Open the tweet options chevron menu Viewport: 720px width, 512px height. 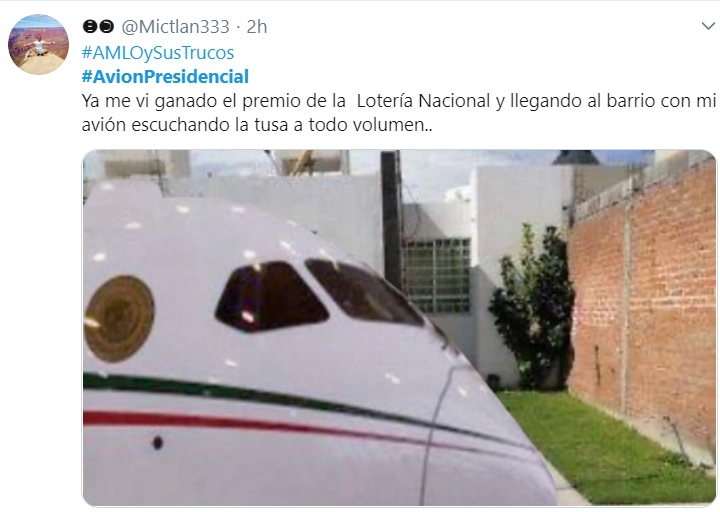[x=709, y=26]
